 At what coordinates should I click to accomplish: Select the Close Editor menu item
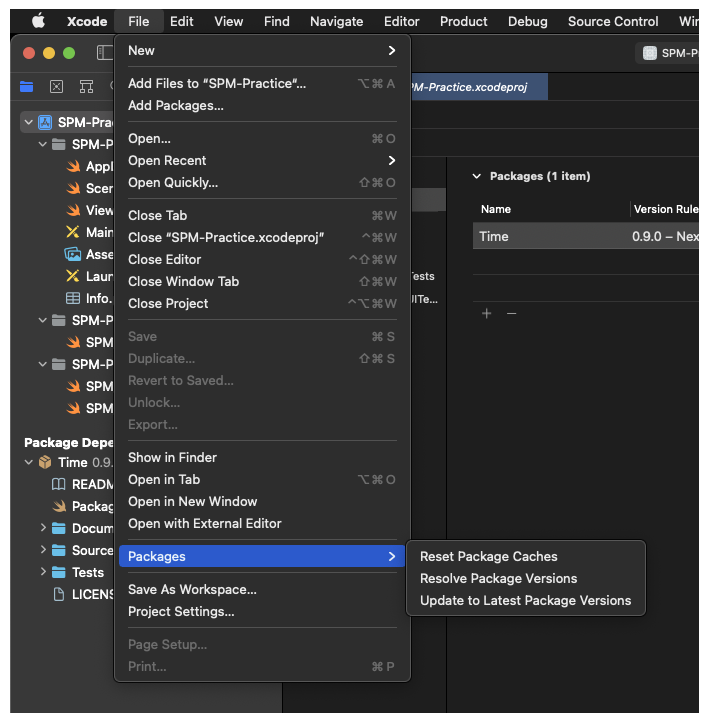[x=262, y=259]
